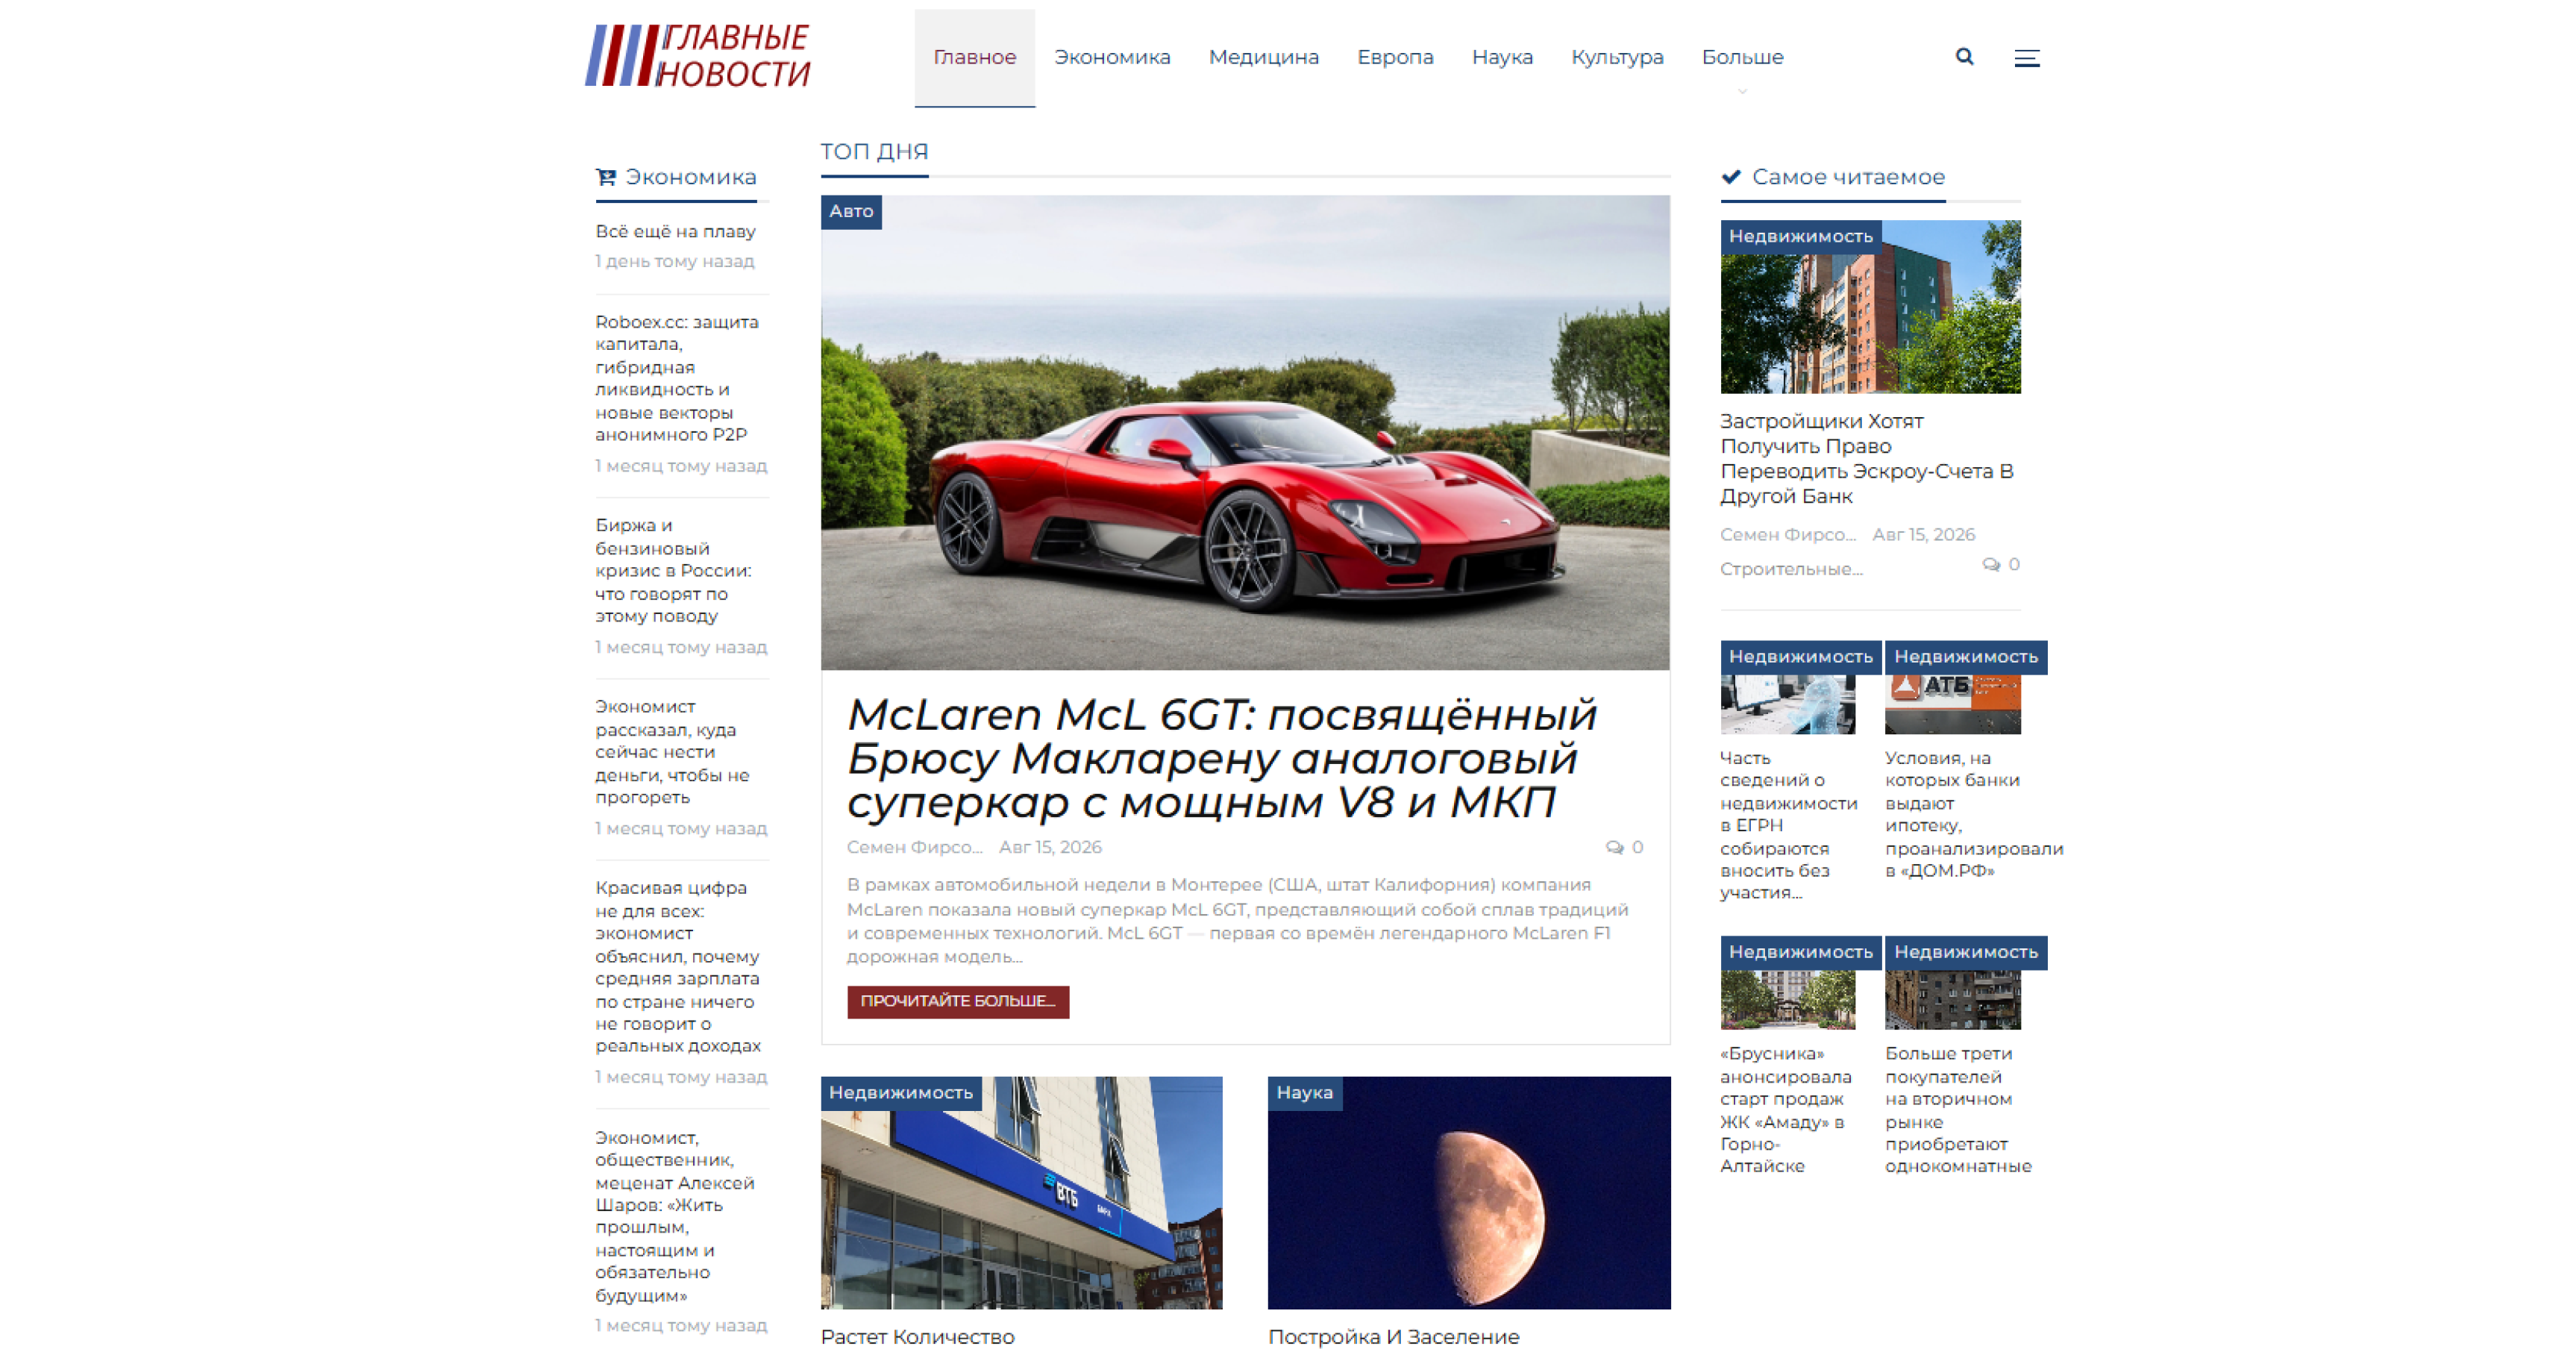Screen dimensions: 2576x1352
Task: Open Брусника residential complex thumbnail
Action: pos(1787,999)
